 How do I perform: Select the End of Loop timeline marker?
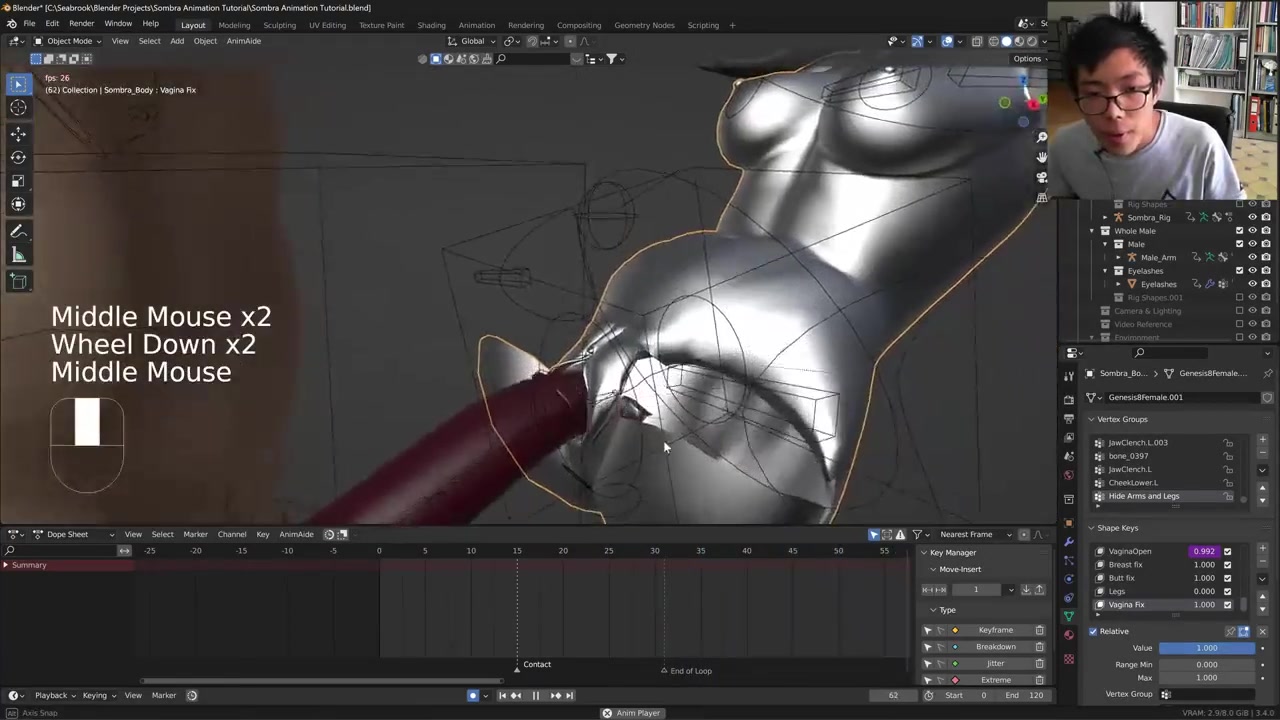click(664, 671)
